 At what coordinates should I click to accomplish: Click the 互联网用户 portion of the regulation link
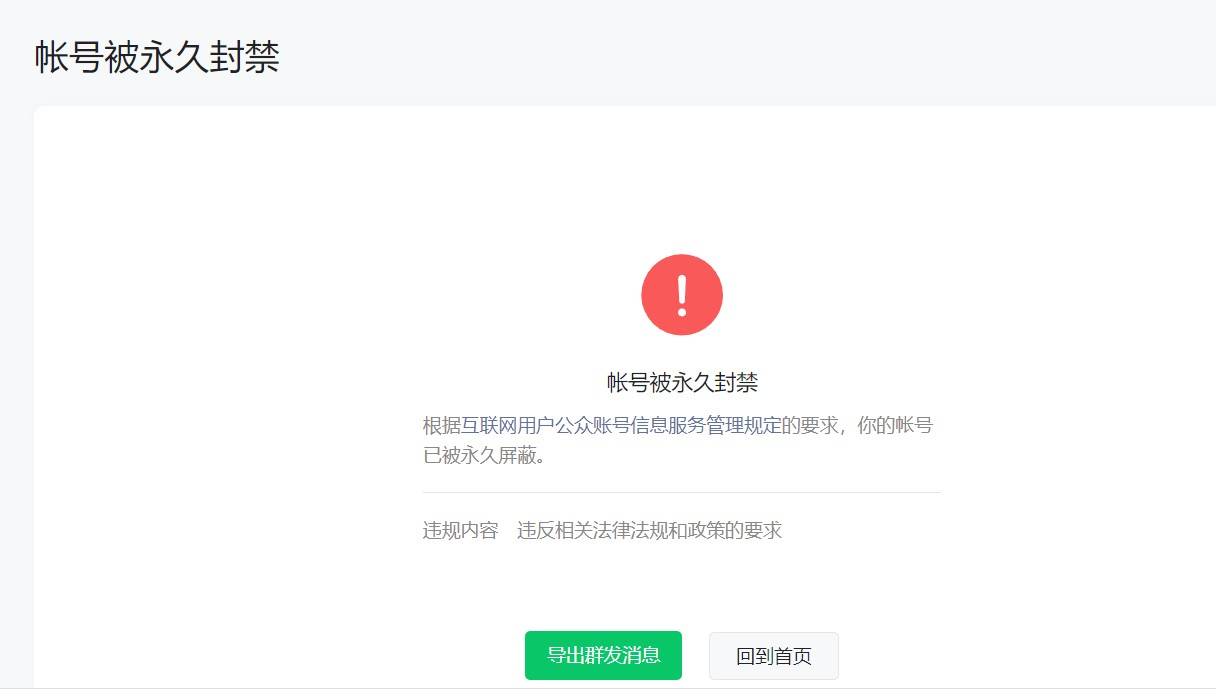(x=508, y=425)
